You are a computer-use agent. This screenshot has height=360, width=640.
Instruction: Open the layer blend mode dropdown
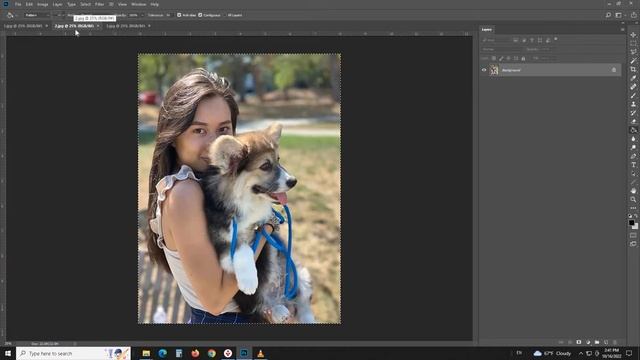pos(502,49)
